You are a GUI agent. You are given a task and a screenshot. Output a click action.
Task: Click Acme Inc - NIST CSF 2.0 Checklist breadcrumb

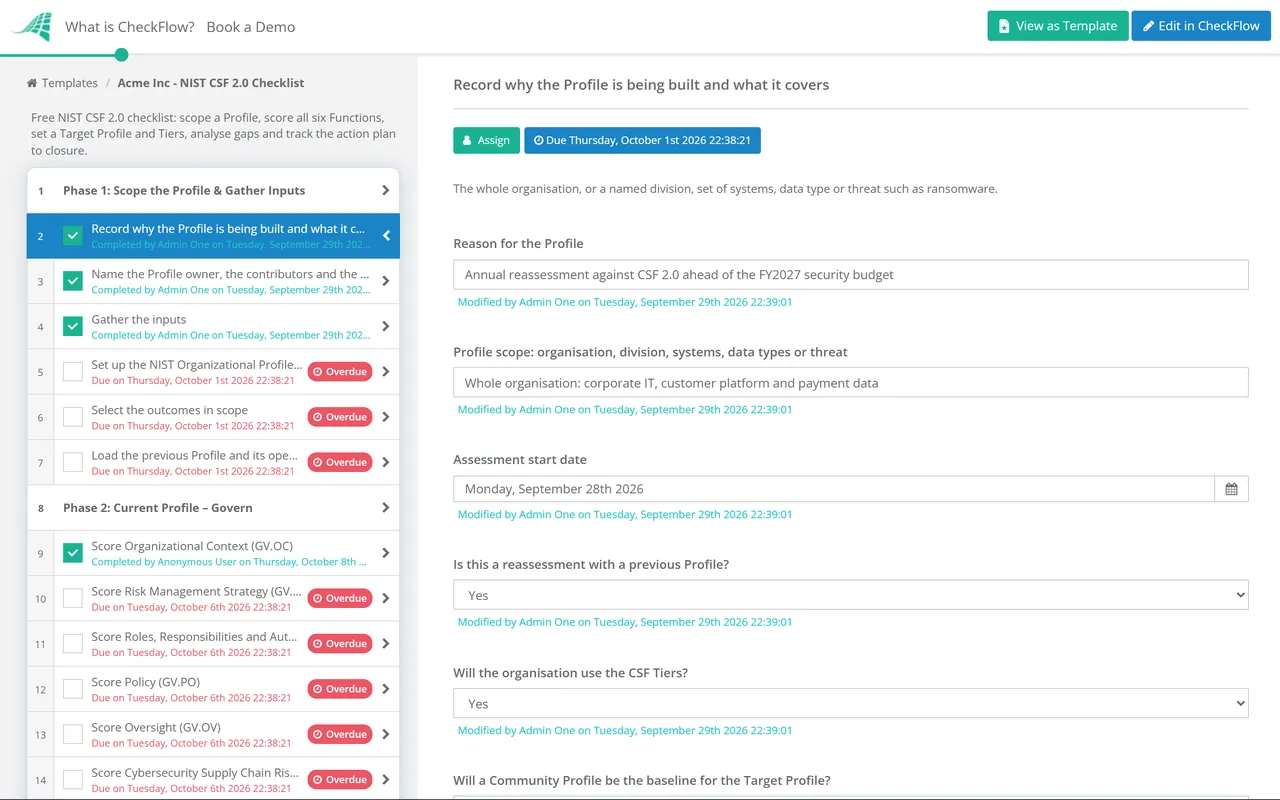tap(211, 83)
